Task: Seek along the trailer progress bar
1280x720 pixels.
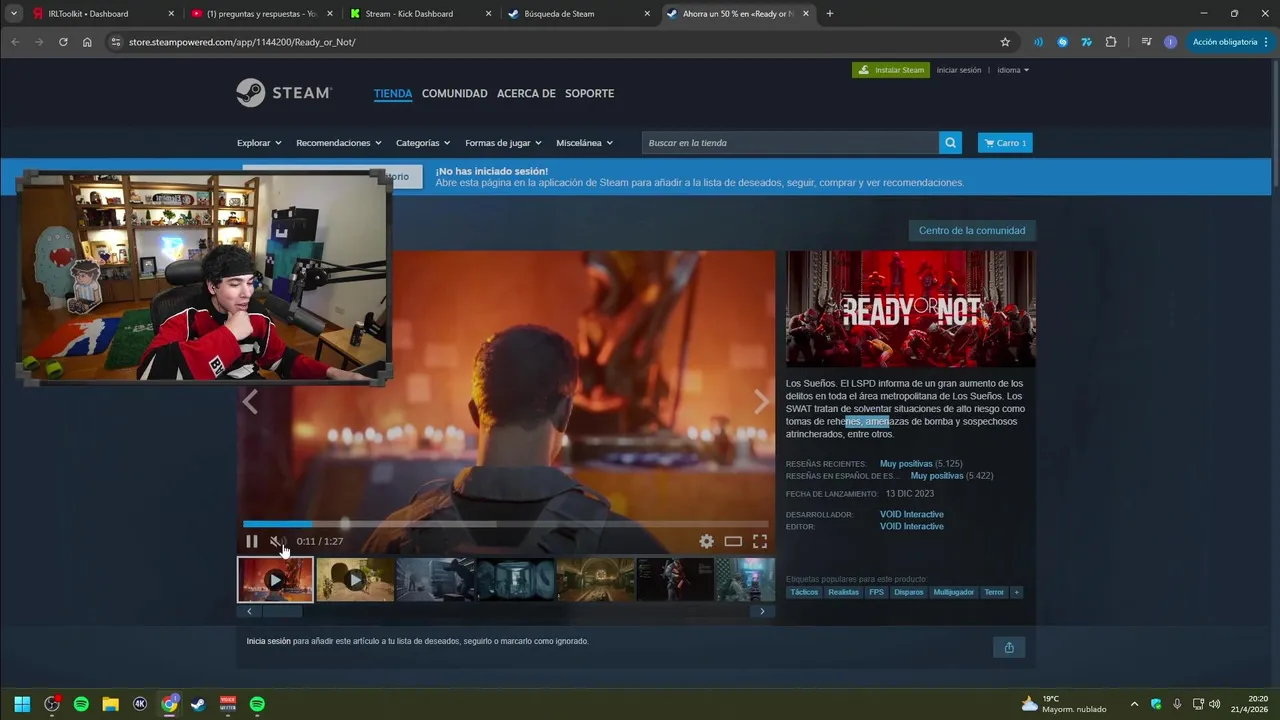Action: click(x=505, y=524)
